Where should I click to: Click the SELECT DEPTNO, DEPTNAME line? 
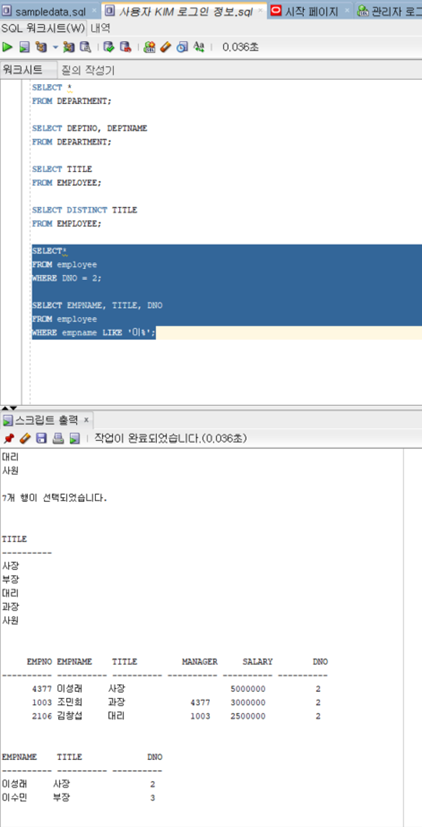90,128
